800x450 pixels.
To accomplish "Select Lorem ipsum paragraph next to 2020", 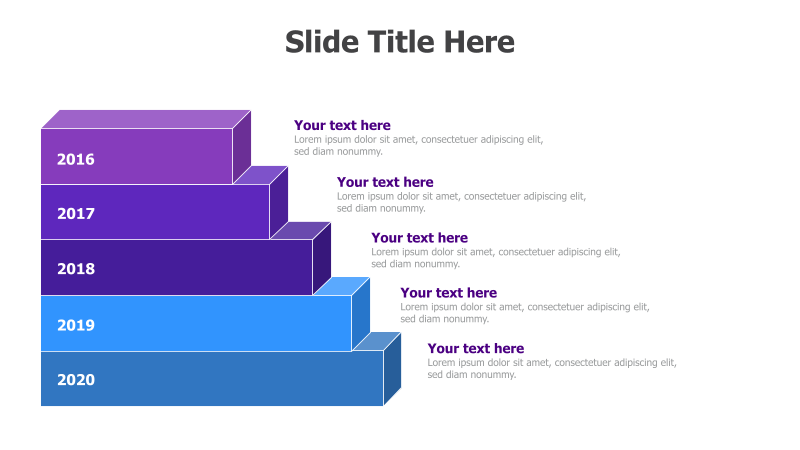I will click(x=552, y=368).
